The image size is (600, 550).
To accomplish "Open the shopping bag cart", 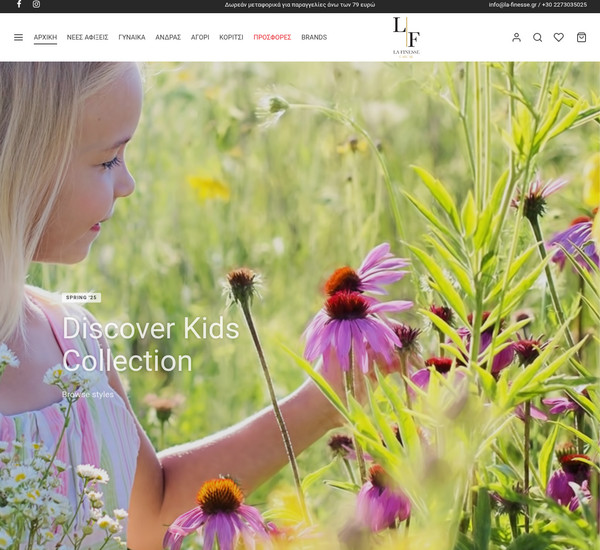I will (x=581, y=37).
